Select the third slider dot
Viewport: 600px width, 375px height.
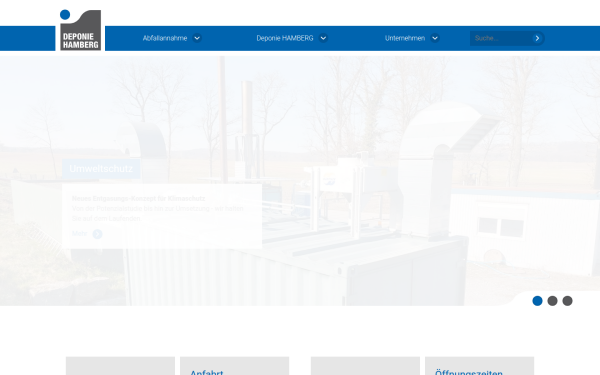[567, 301]
